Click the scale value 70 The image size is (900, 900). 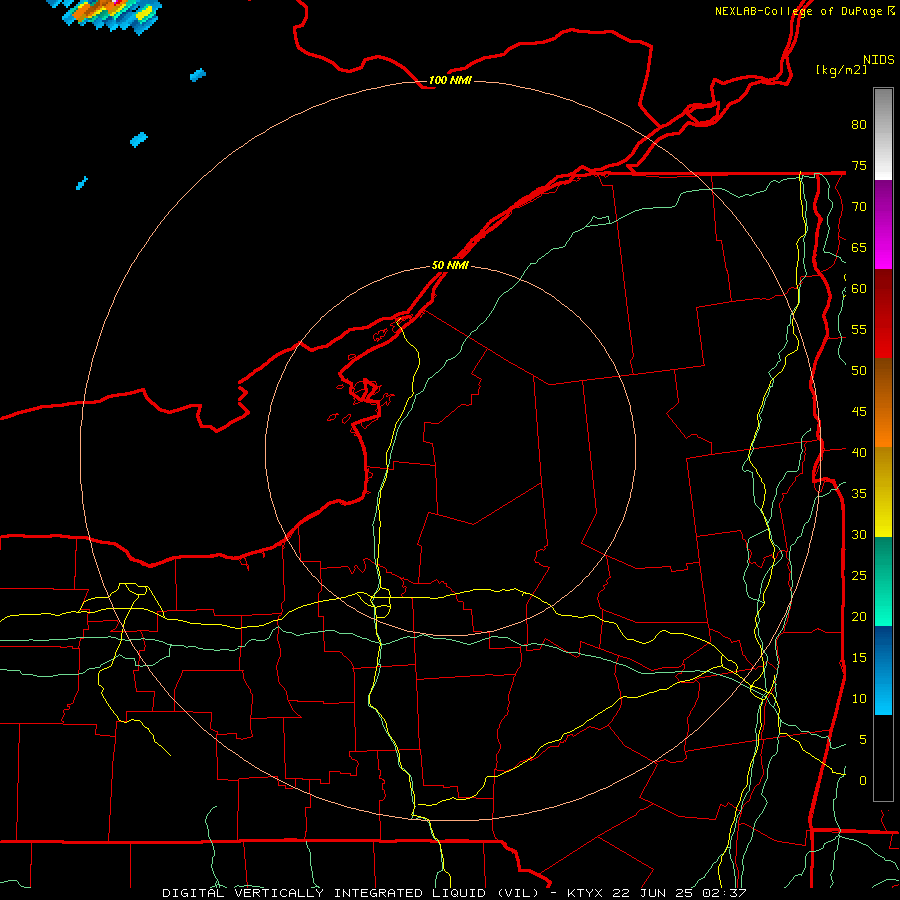859,207
